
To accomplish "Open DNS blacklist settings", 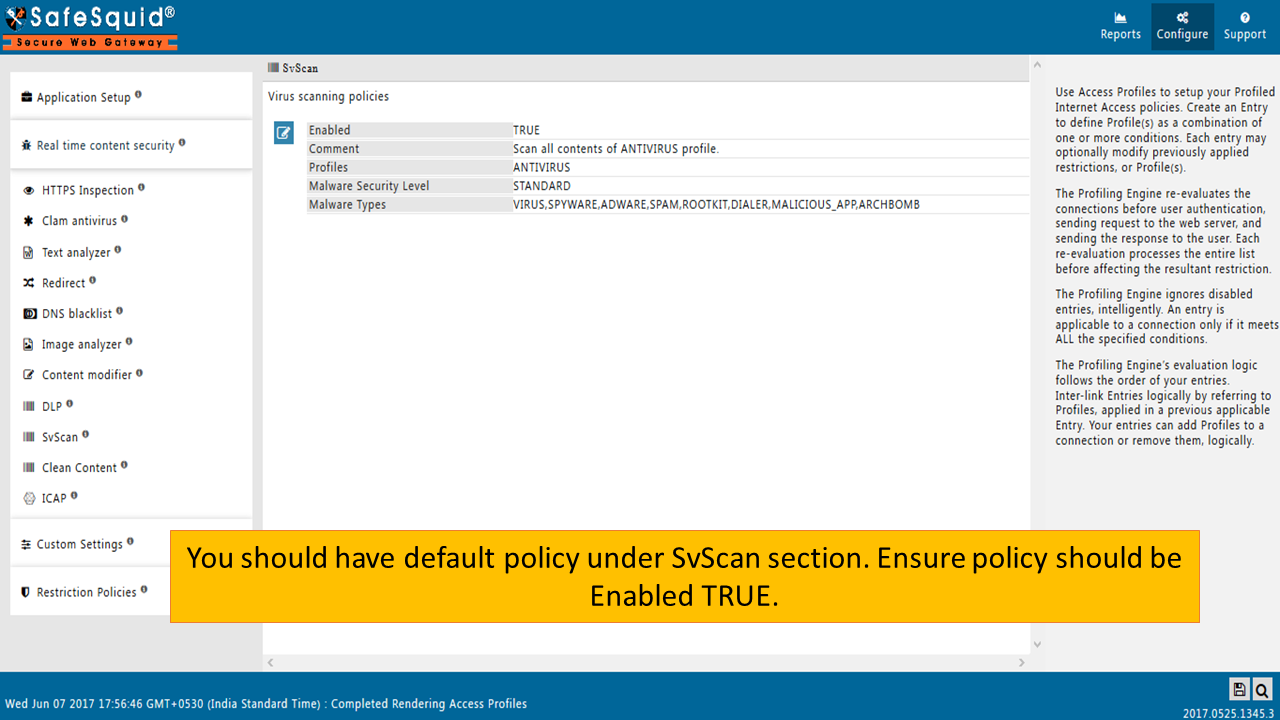I will (x=76, y=313).
